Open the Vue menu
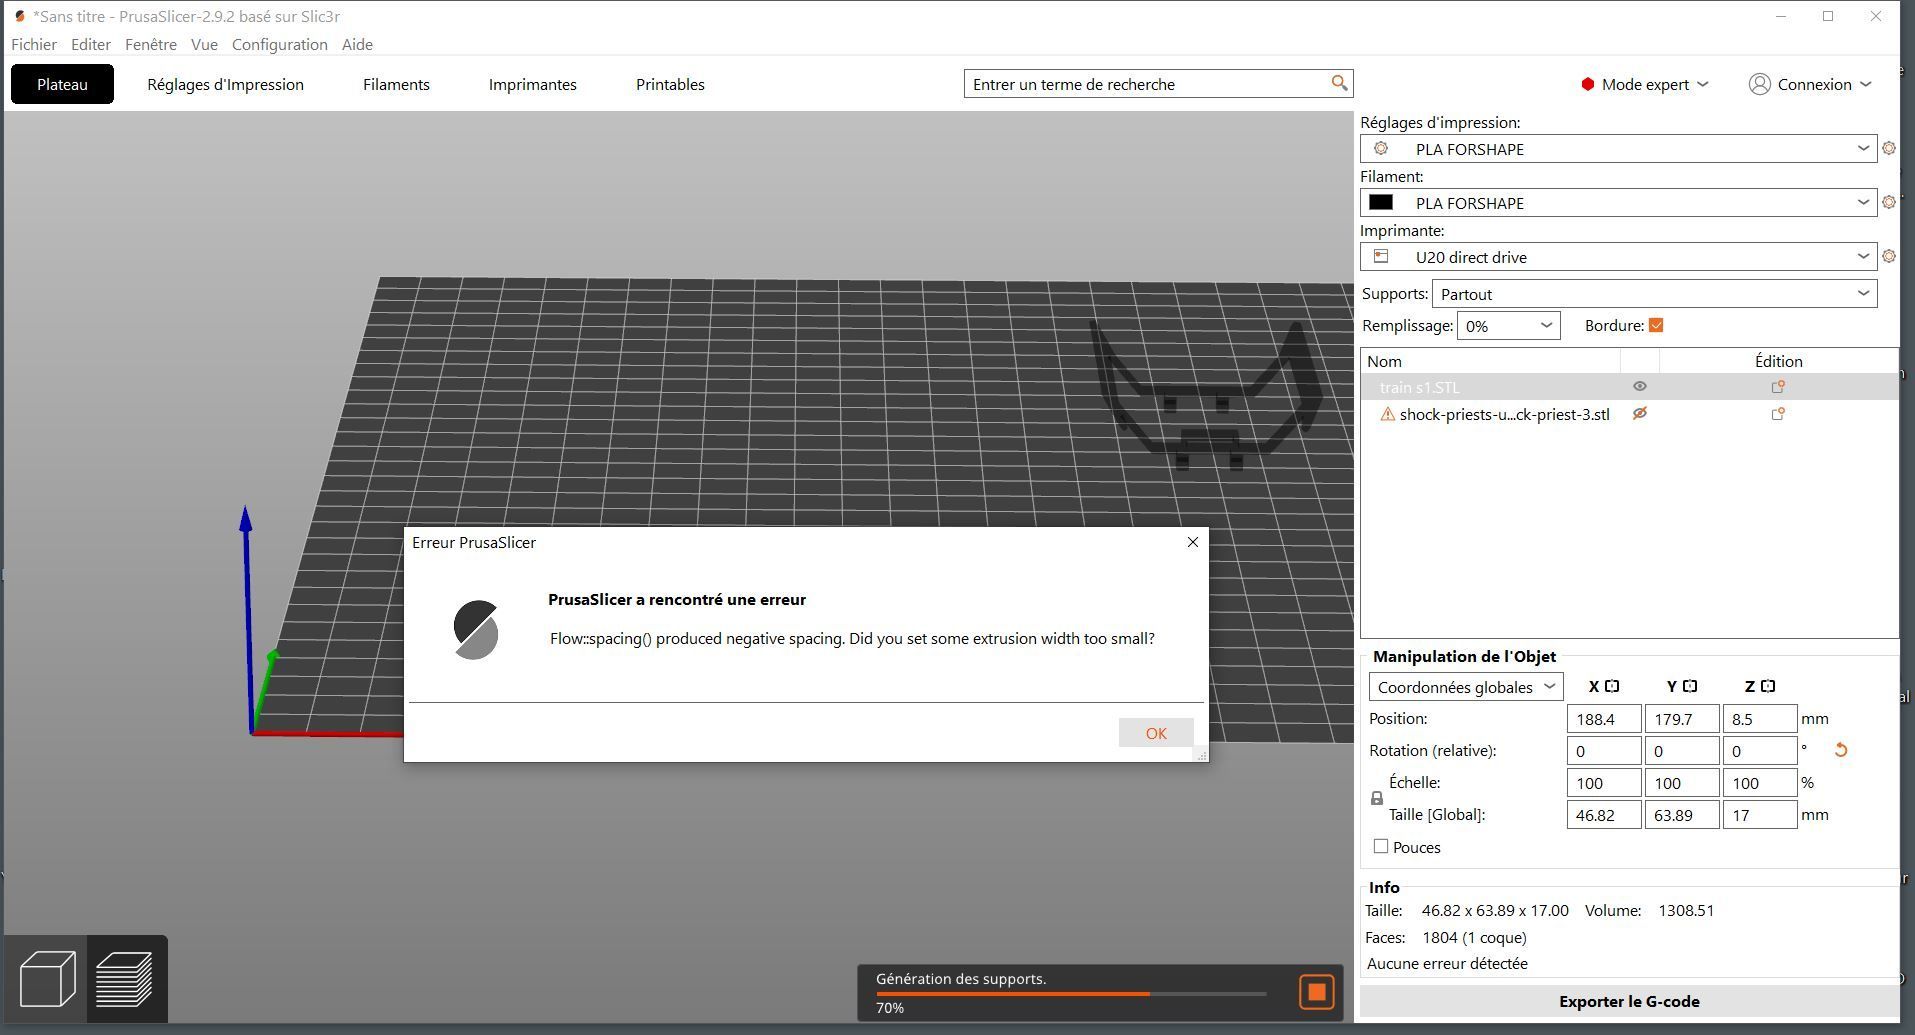 pos(204,44)
